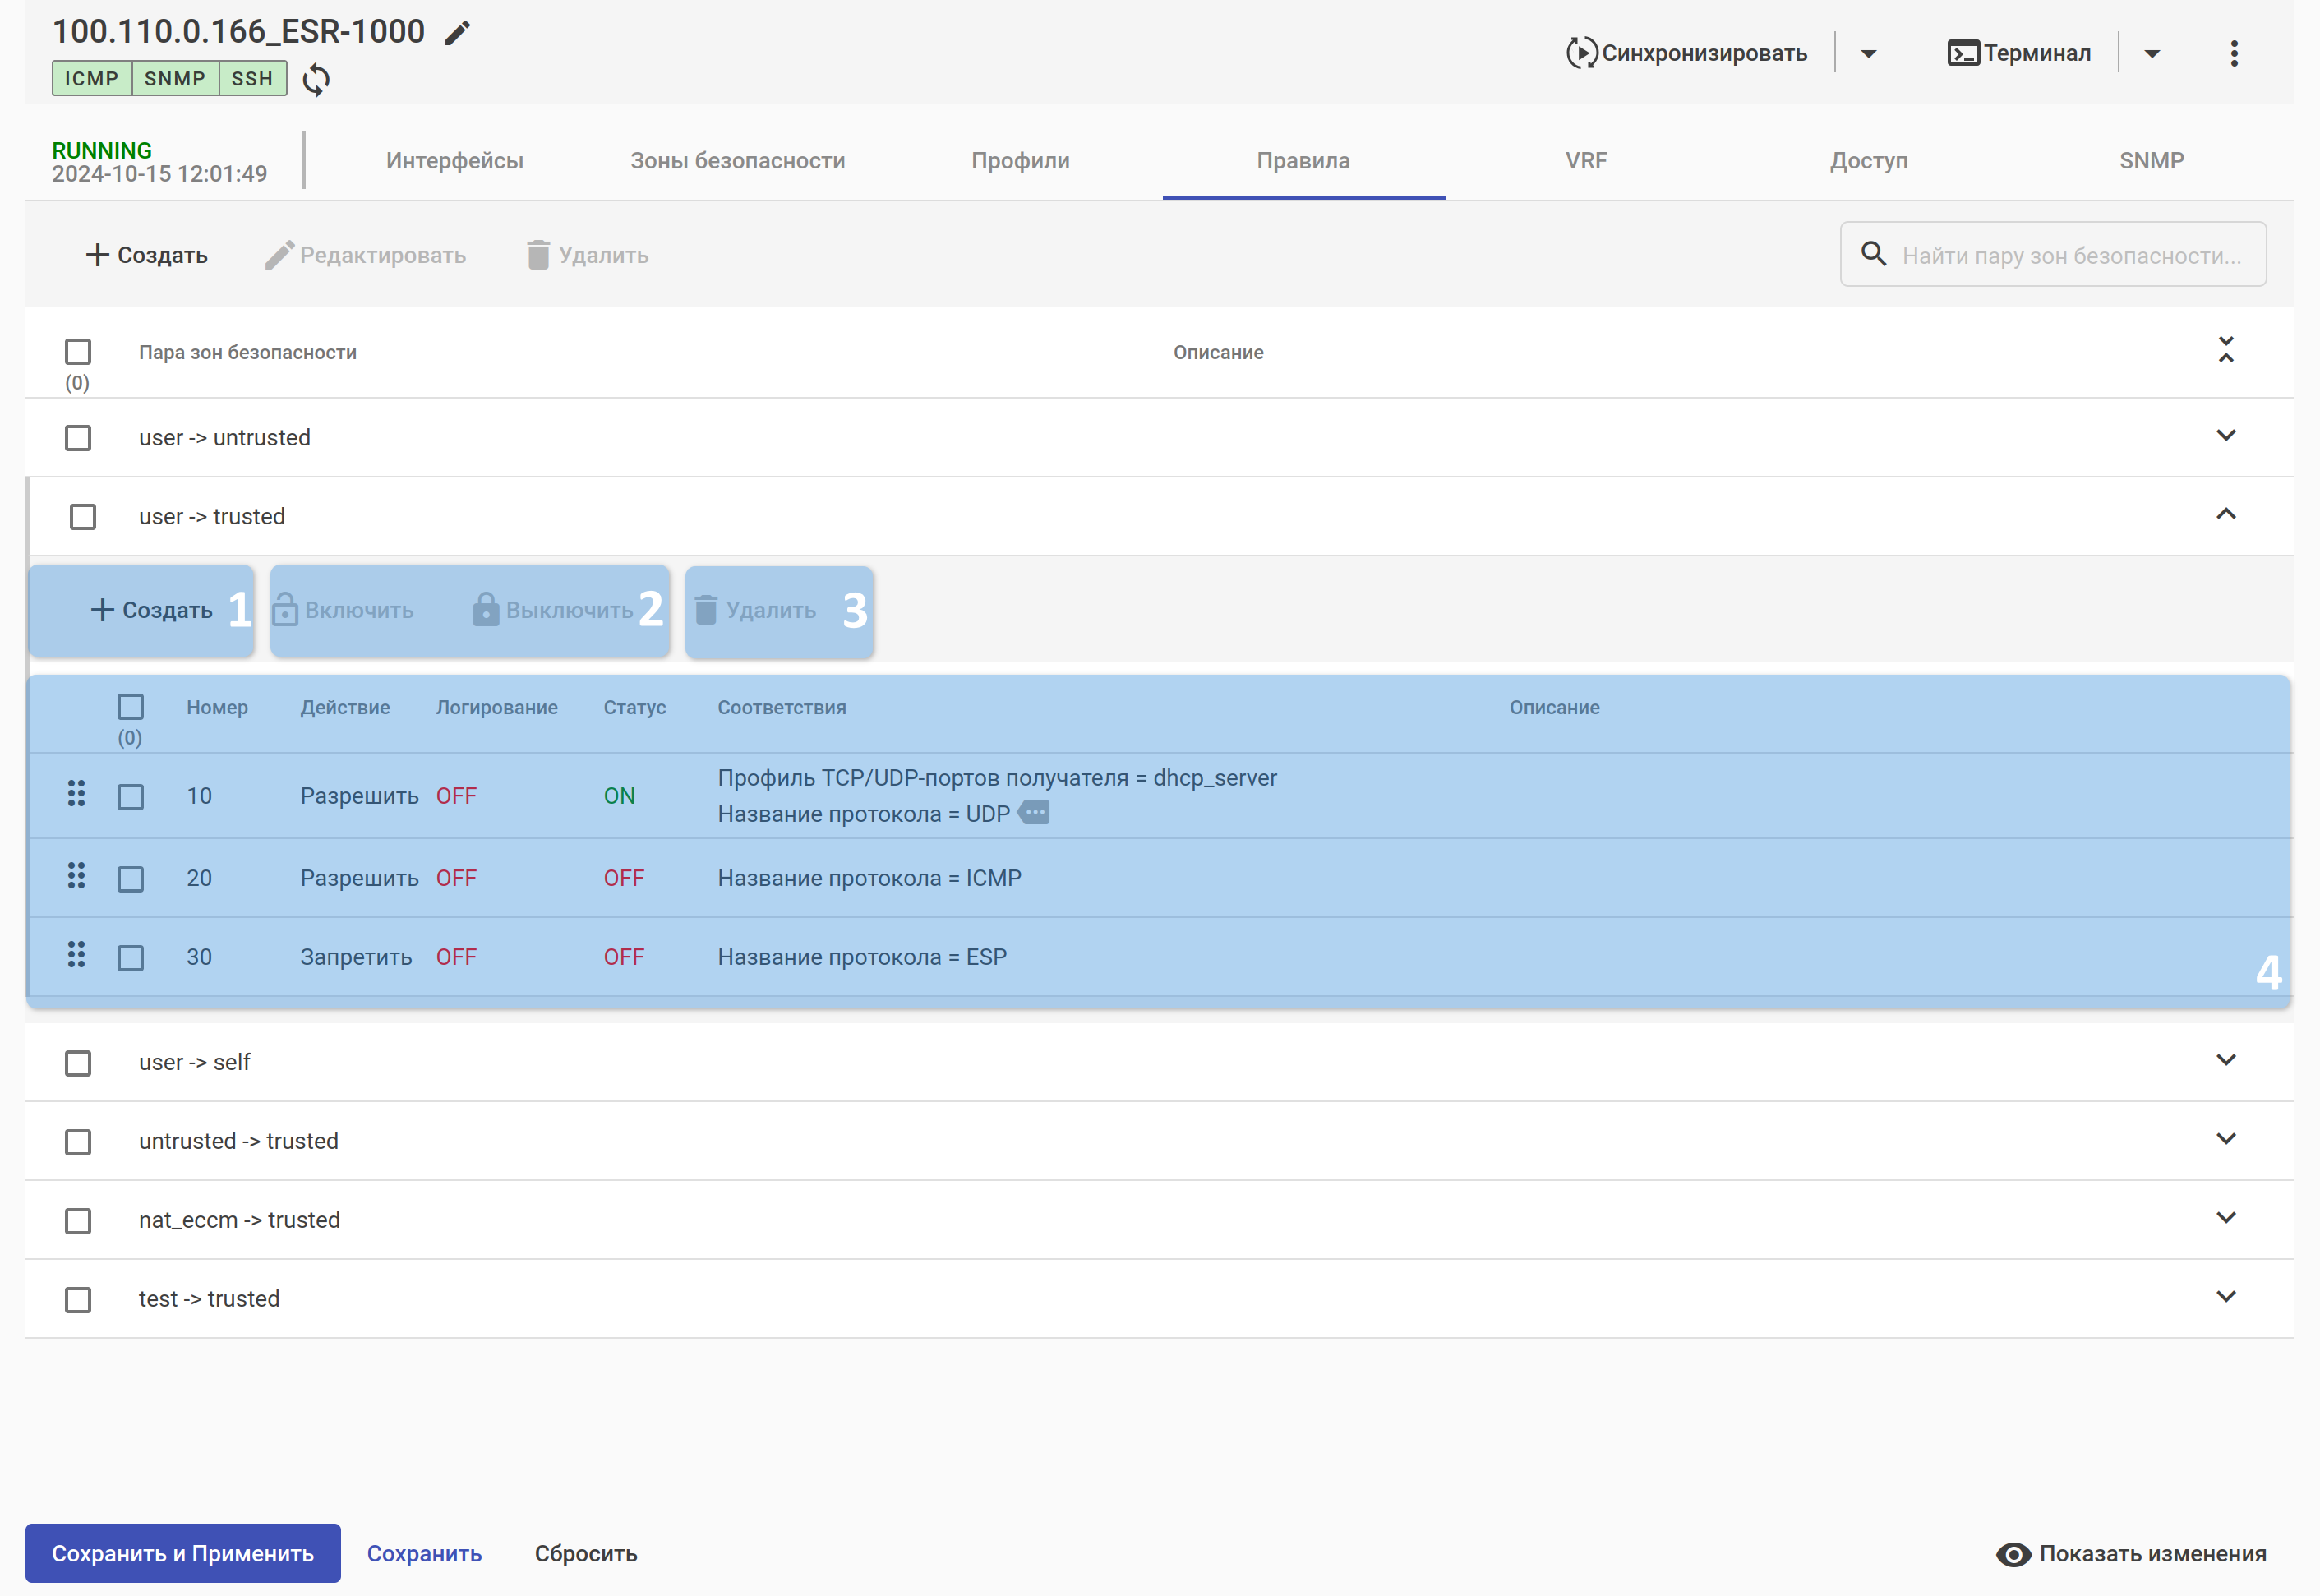The height and width of the screenshot is (1596, 2320).
Task: Click the drag handle of rule 30
Action: click(x=76, y=955)
